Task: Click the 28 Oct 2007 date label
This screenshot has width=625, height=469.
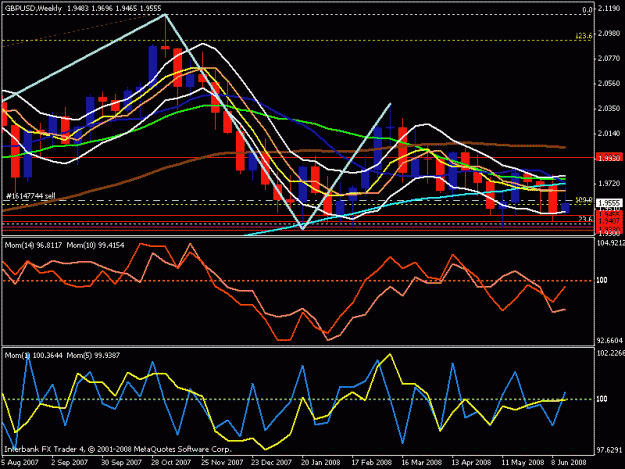Action: pyautogui.click(x=171, y=463)
